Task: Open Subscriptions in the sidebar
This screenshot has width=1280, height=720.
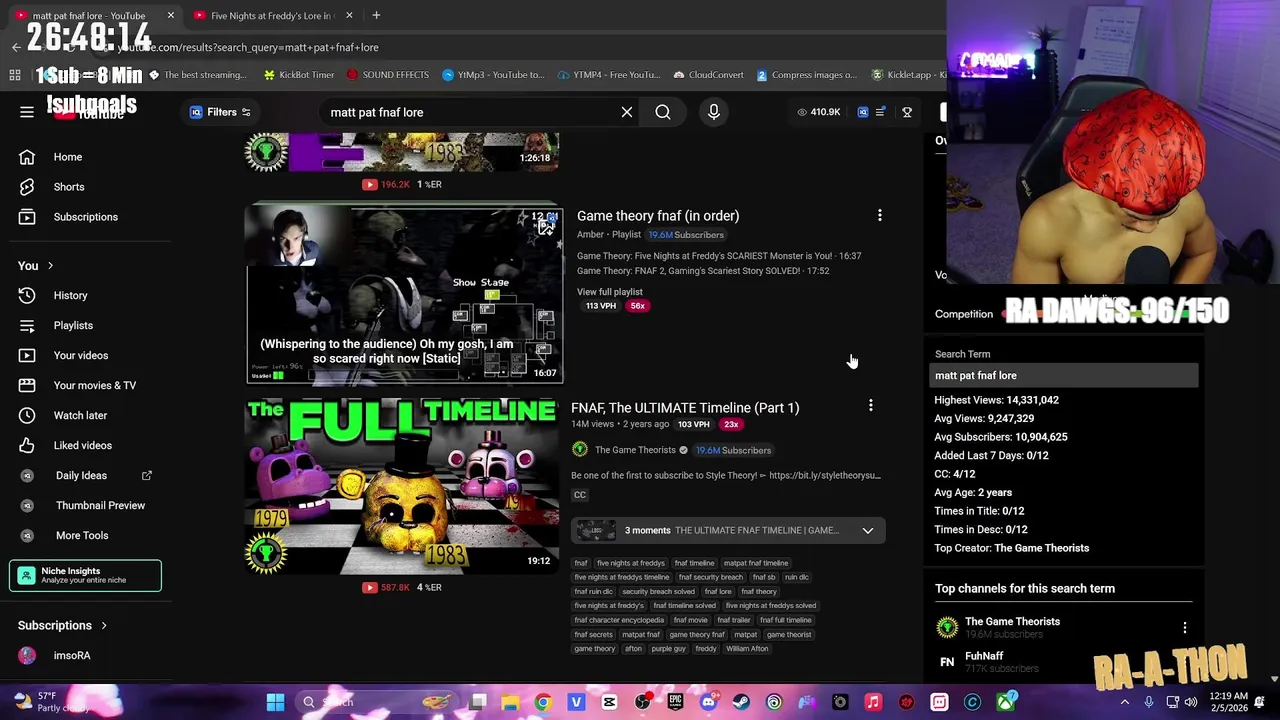Action: (87, 217)
